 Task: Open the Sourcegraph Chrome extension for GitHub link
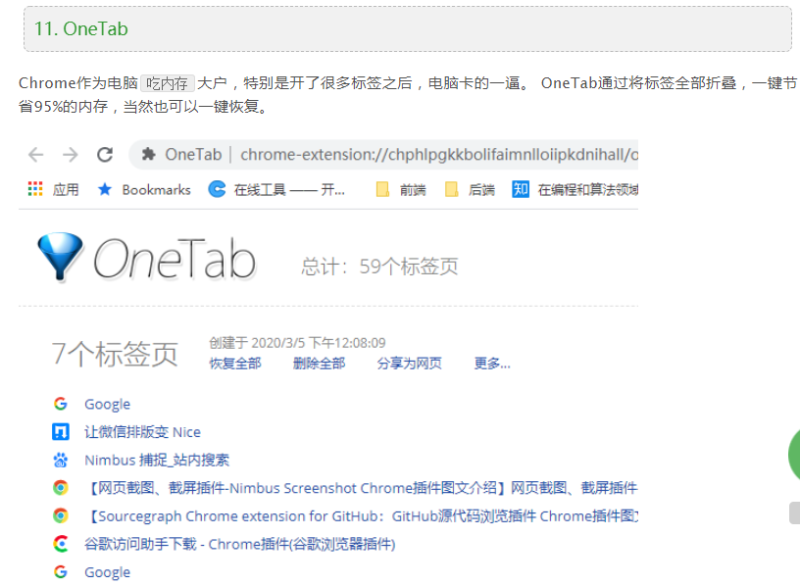(x=362, y=516)
